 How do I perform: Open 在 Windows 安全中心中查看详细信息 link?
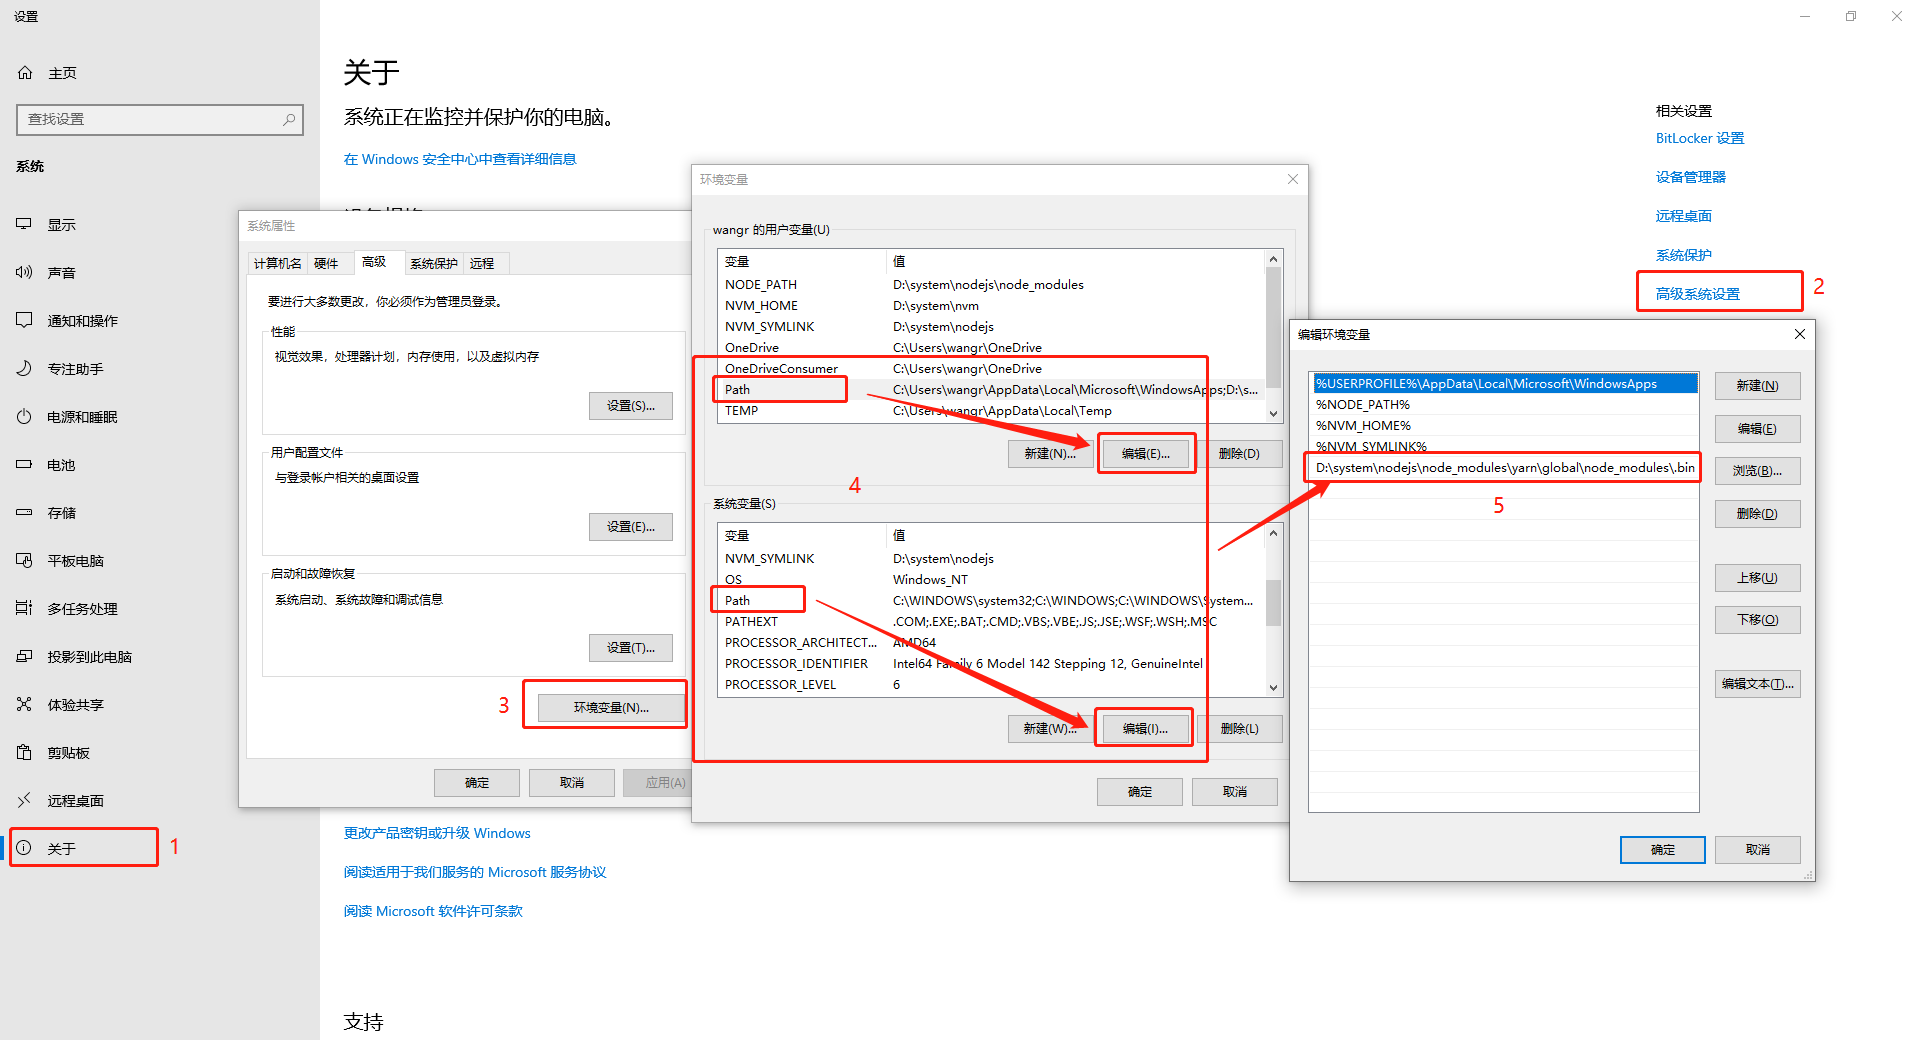tap(460, 159)
